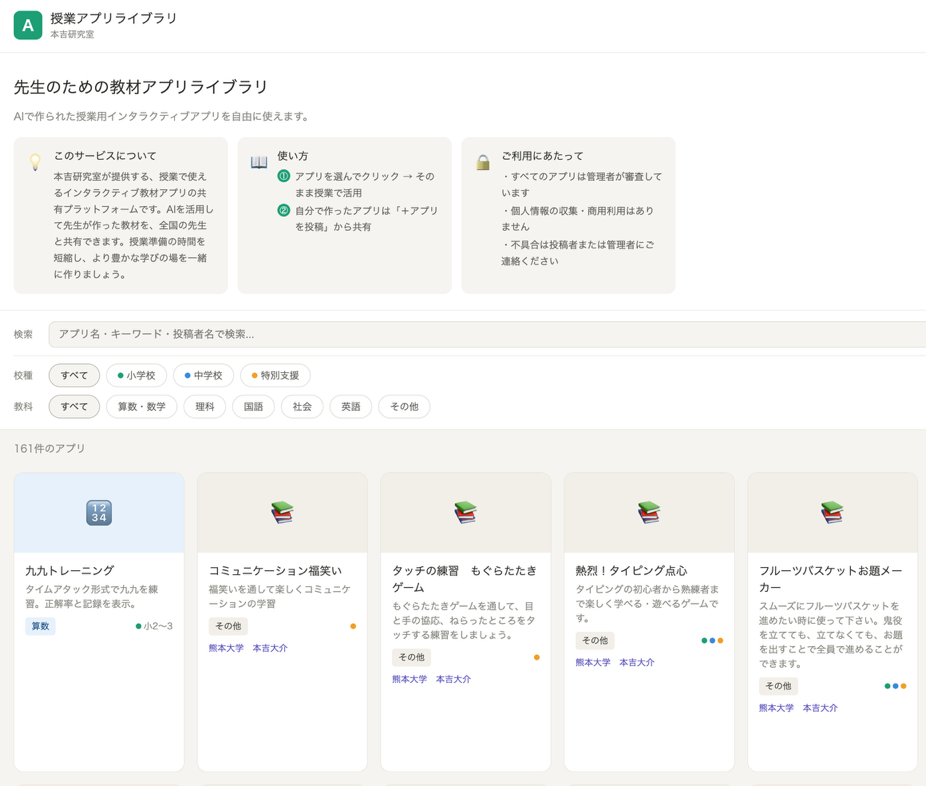
Task: Filter by 中学校 school type
Action: pyautogui.click(x=203, y=375)
